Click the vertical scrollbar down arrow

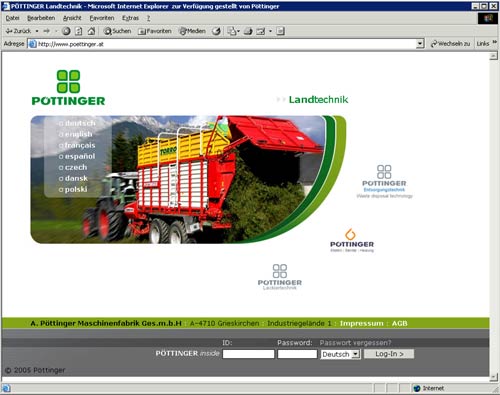(494, 377)
